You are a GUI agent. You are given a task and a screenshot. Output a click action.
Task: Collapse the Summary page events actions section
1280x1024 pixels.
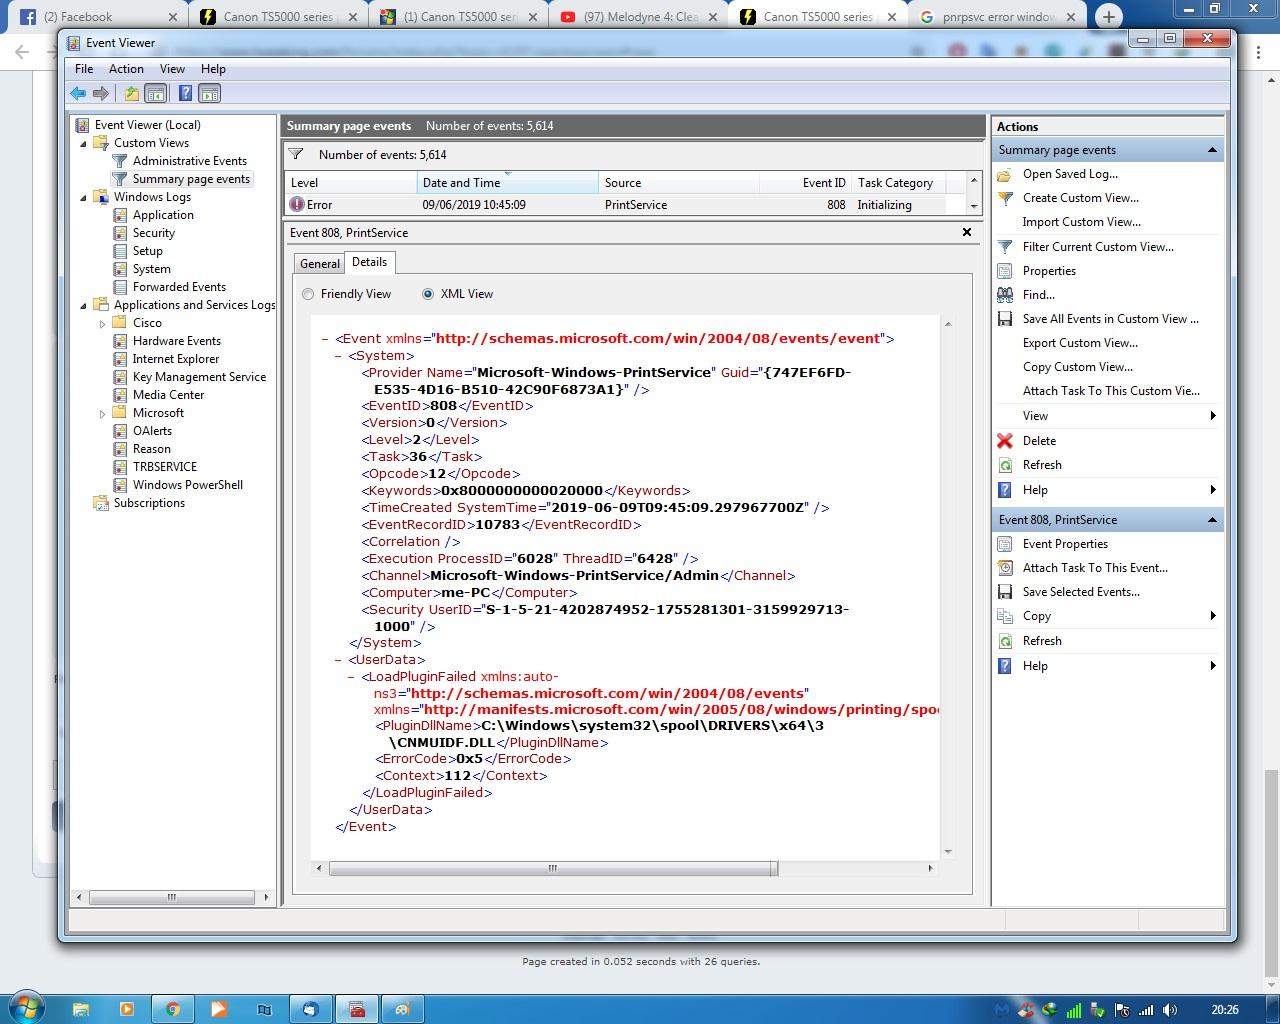coord(1212,150)
